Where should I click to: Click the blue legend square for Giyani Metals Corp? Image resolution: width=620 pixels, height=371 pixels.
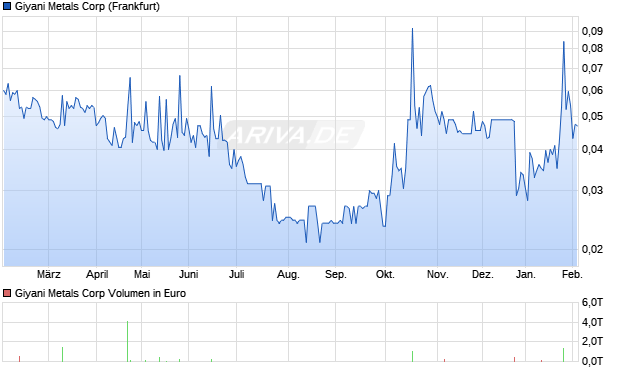7,7
